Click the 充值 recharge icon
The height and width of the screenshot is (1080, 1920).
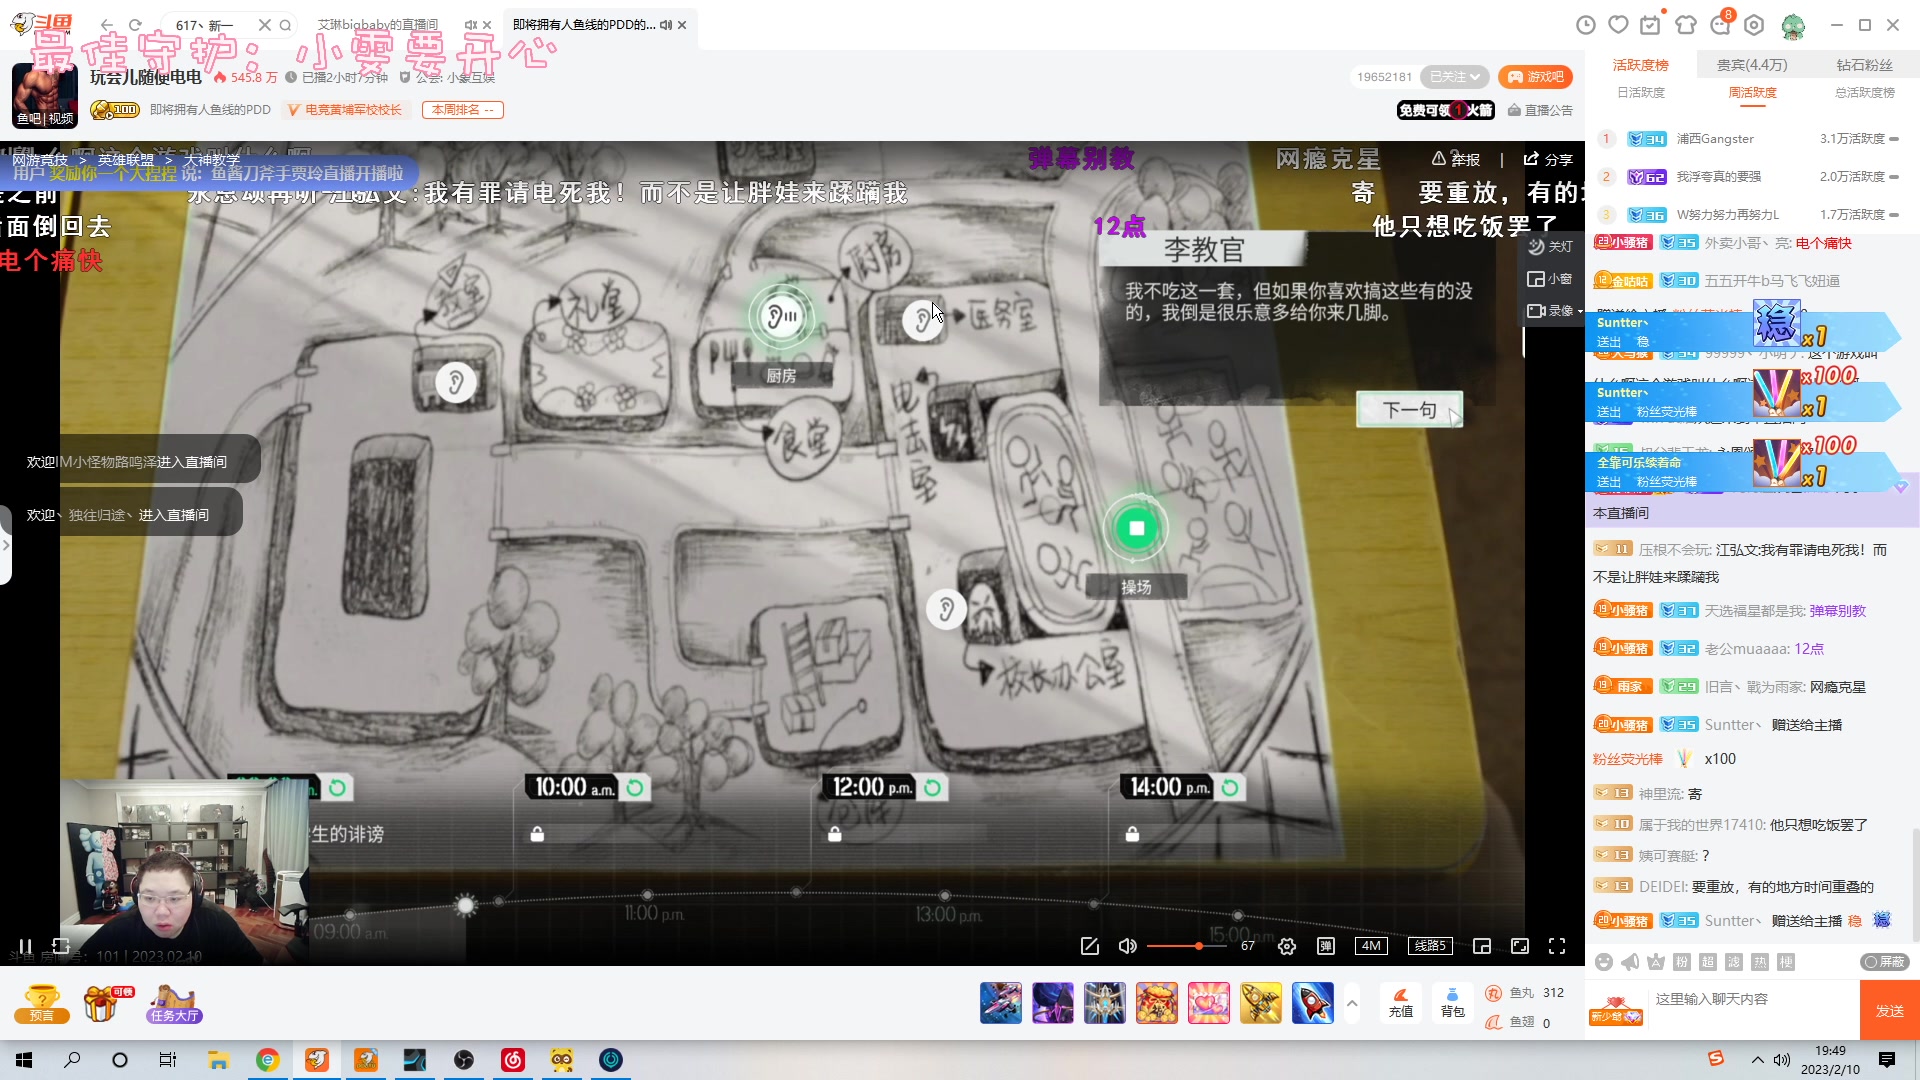tap(1400, 1003)
